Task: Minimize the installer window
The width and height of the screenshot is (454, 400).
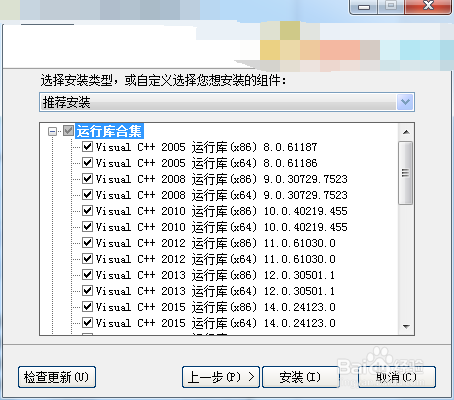Action: click(x=364, y=6)
